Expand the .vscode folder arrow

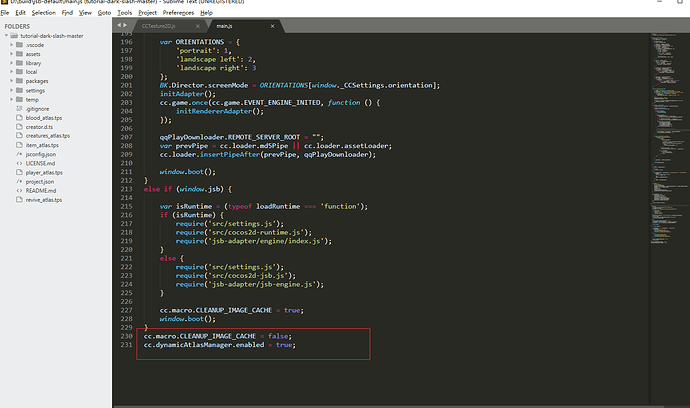[x=11, y=45]
